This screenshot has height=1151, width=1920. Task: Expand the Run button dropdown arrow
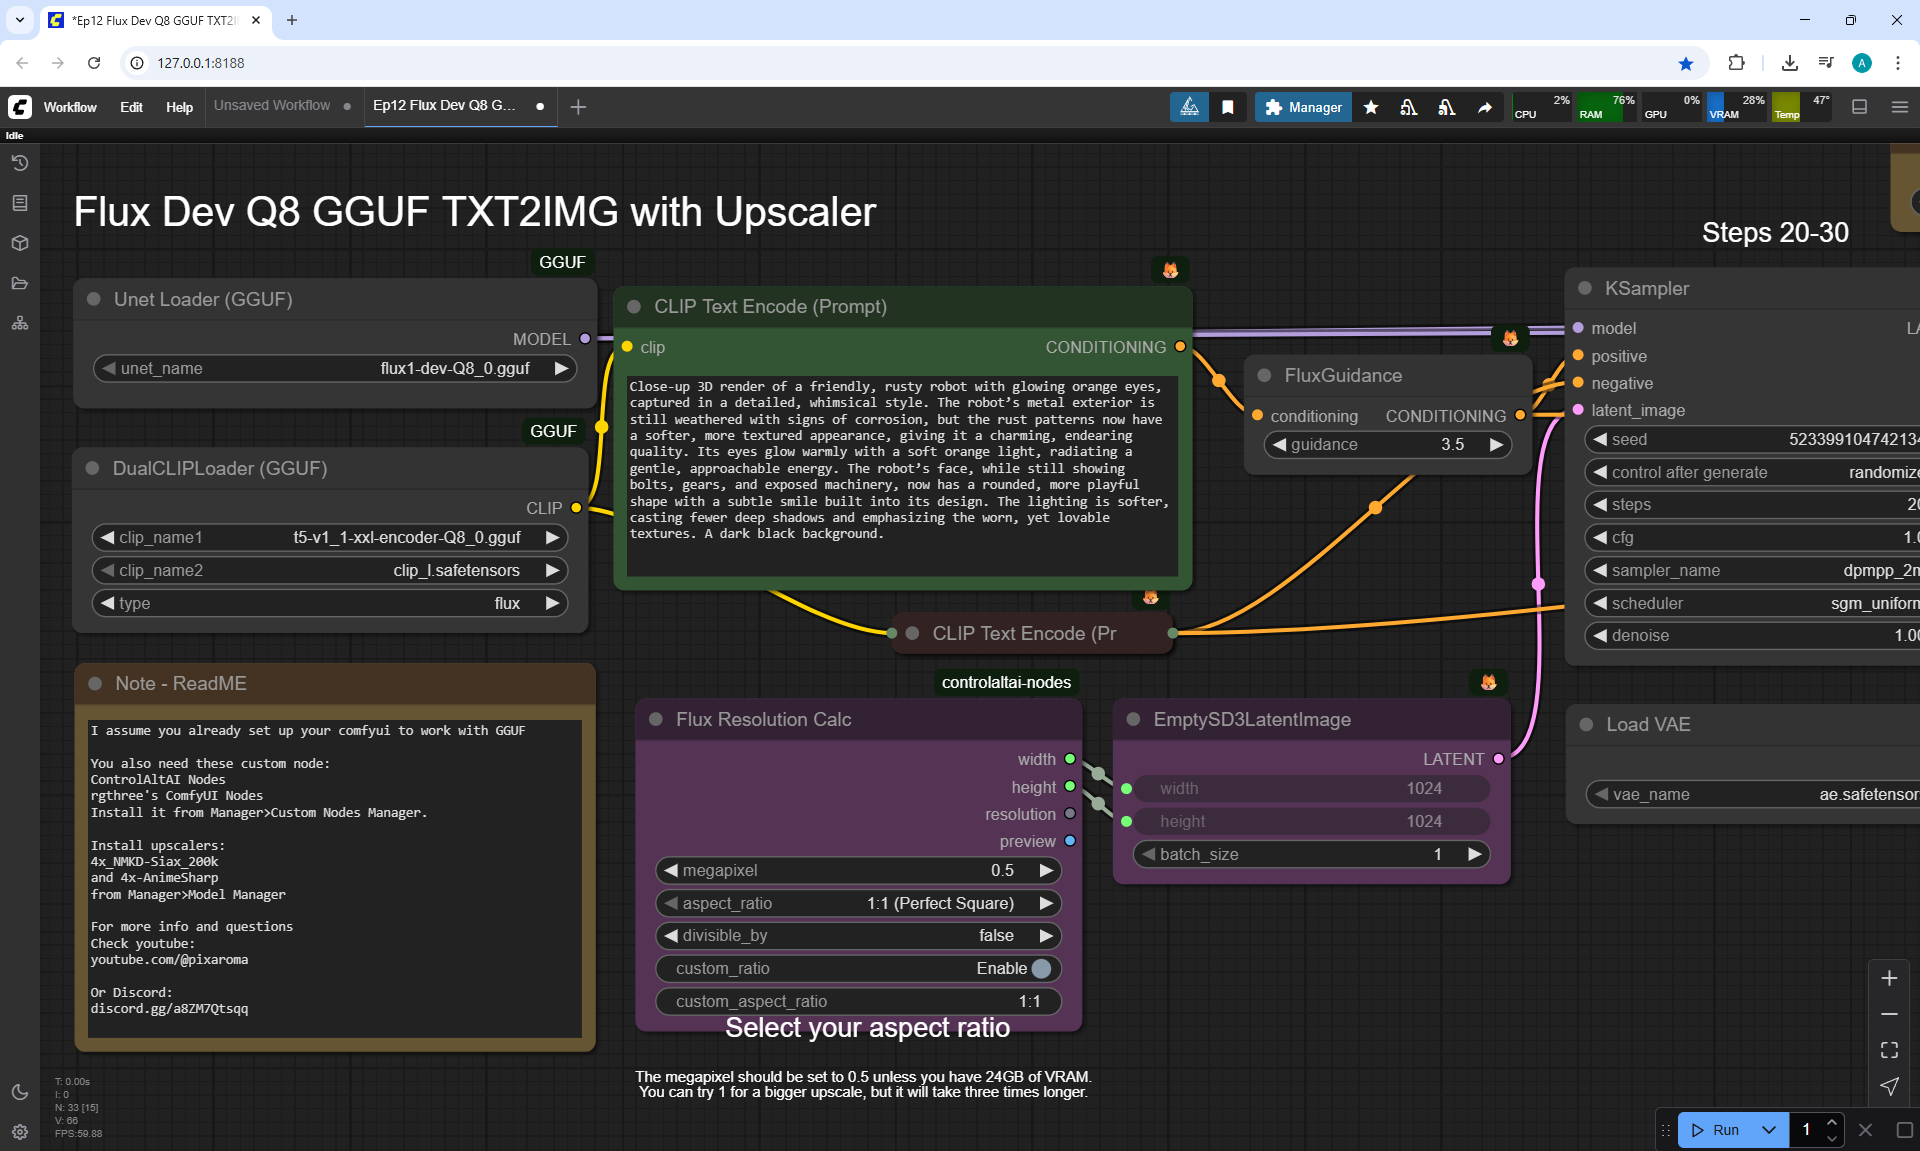click(1769, 1130)
